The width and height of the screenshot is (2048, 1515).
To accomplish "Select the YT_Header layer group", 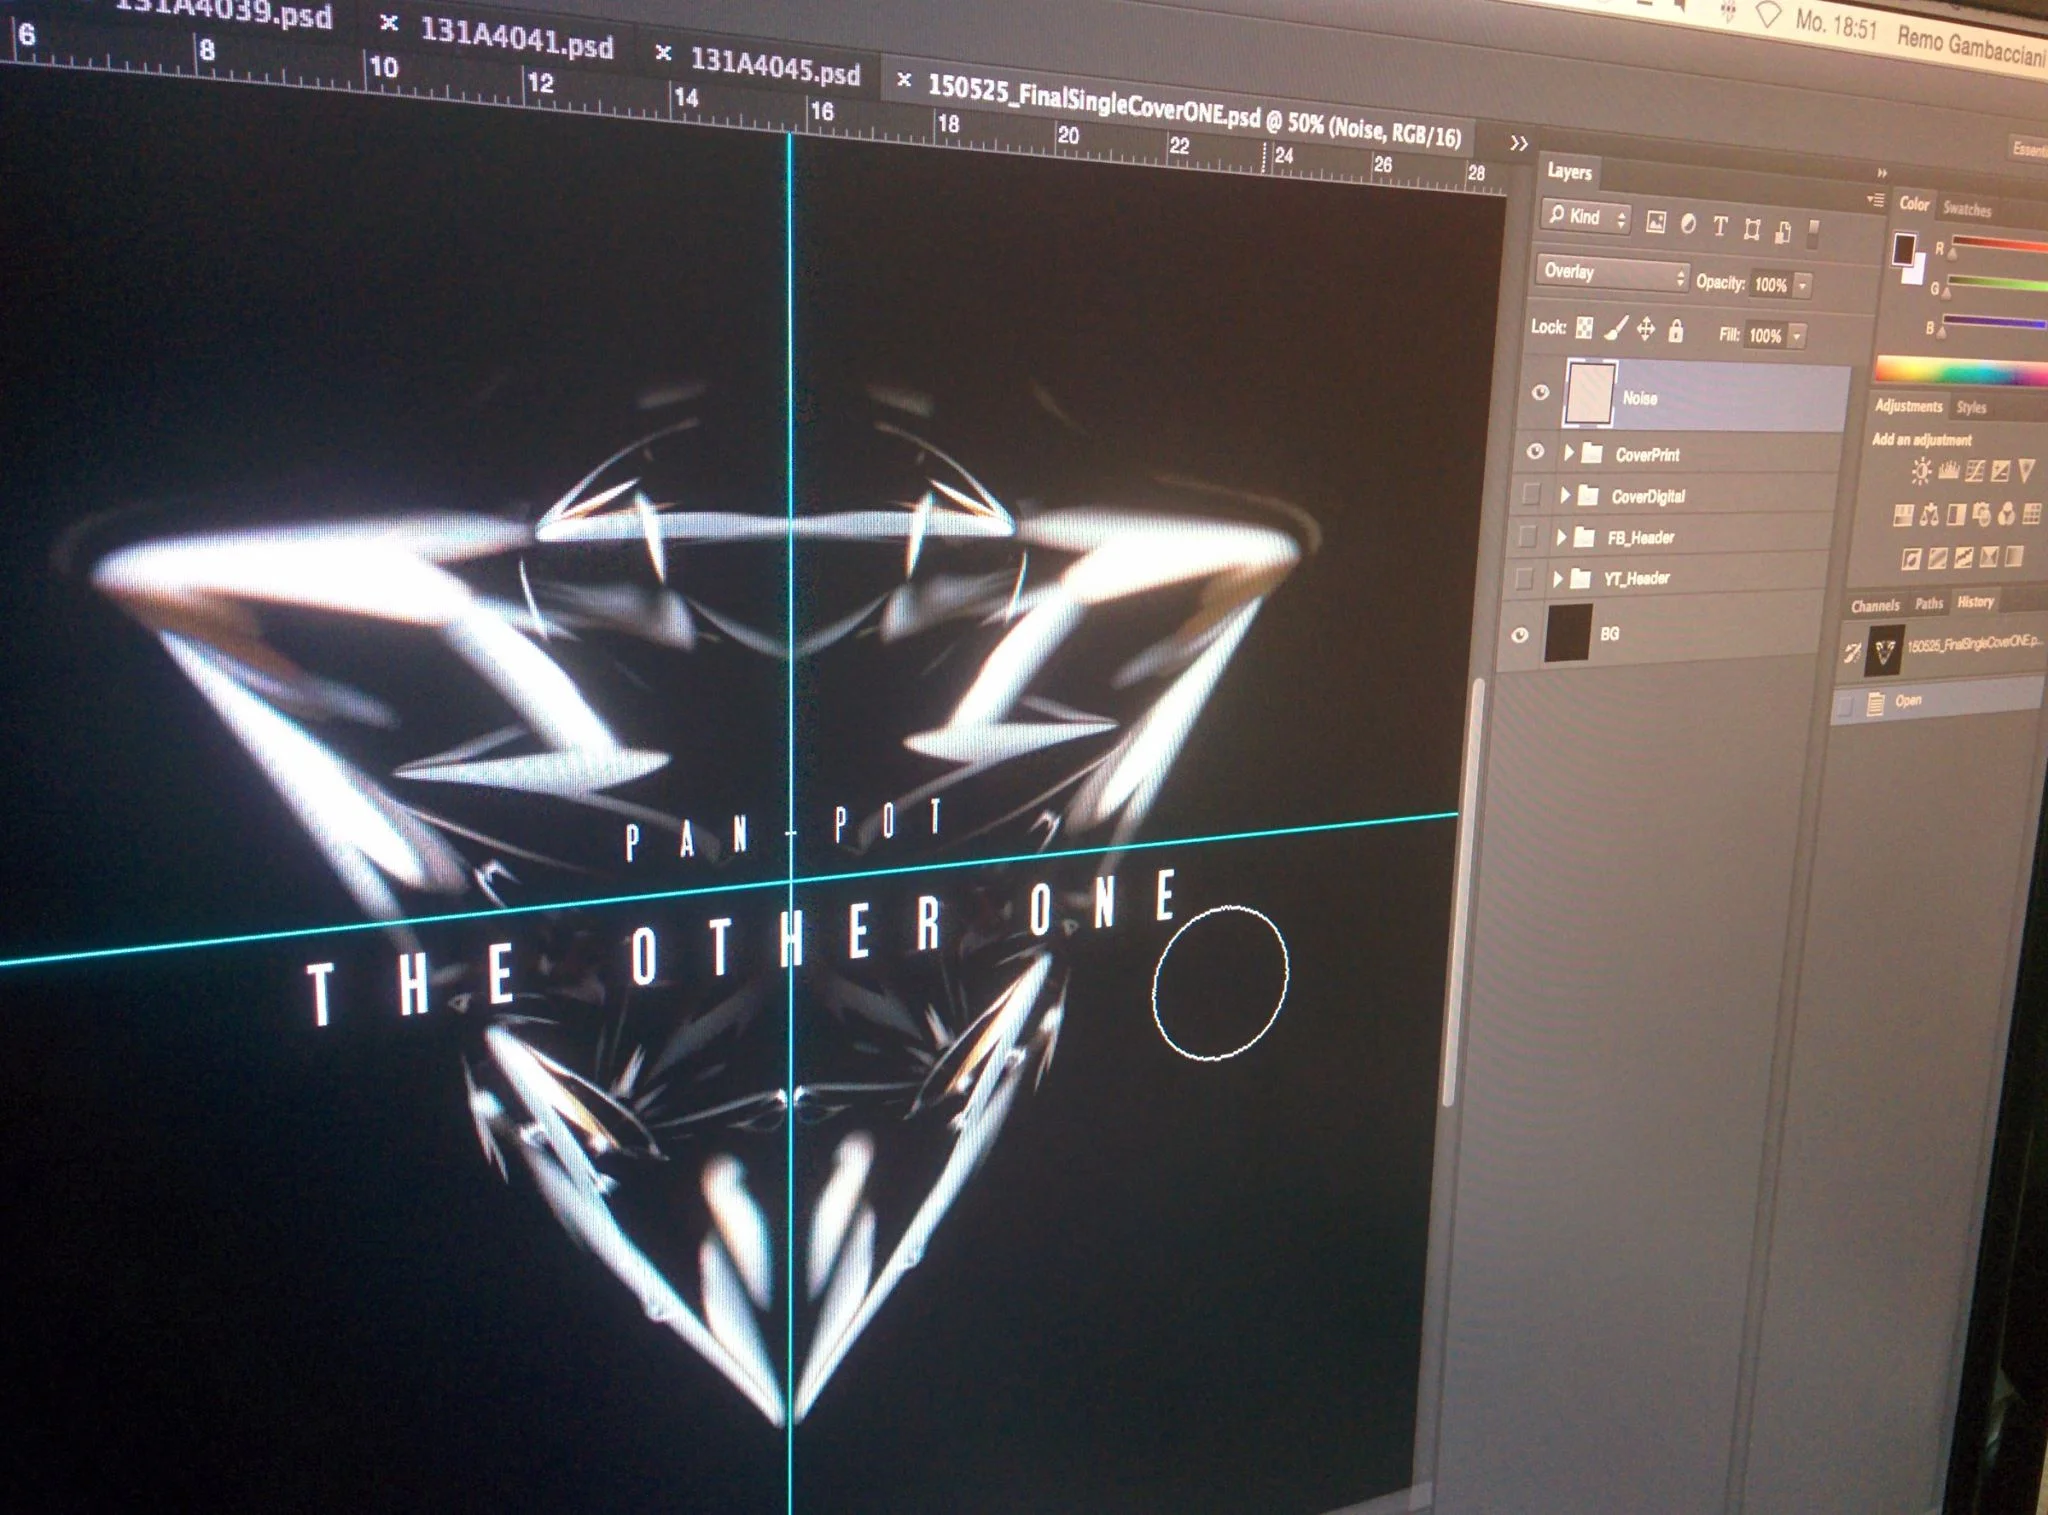I will (x=1636, y=578).
